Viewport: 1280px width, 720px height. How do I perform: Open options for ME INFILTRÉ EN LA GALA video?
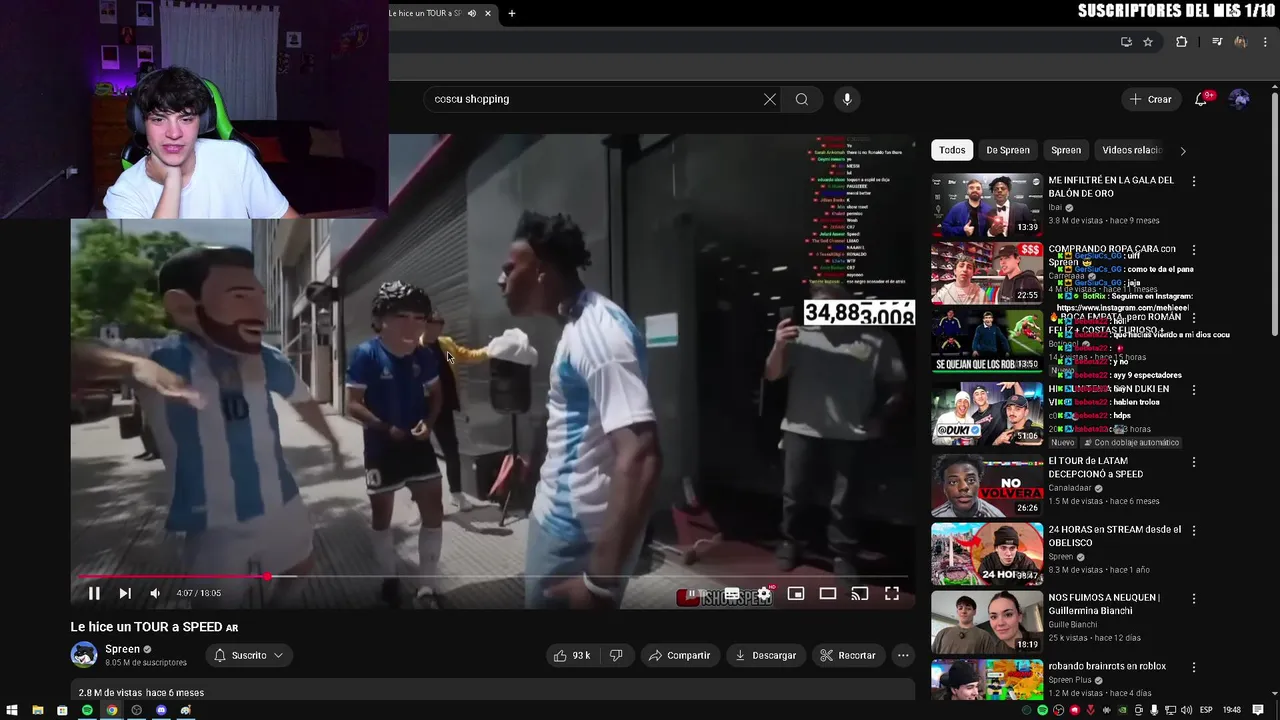coord(1193,181)
